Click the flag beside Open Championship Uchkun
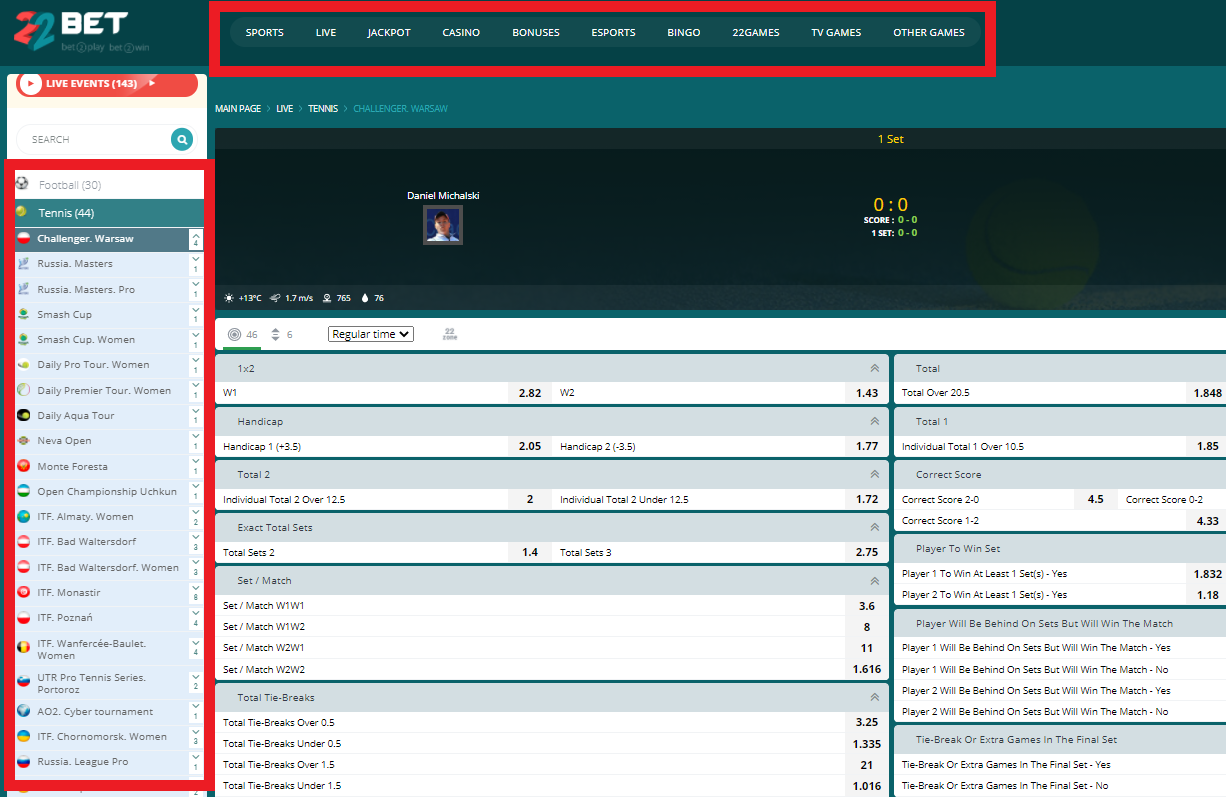 click(23, 491)
